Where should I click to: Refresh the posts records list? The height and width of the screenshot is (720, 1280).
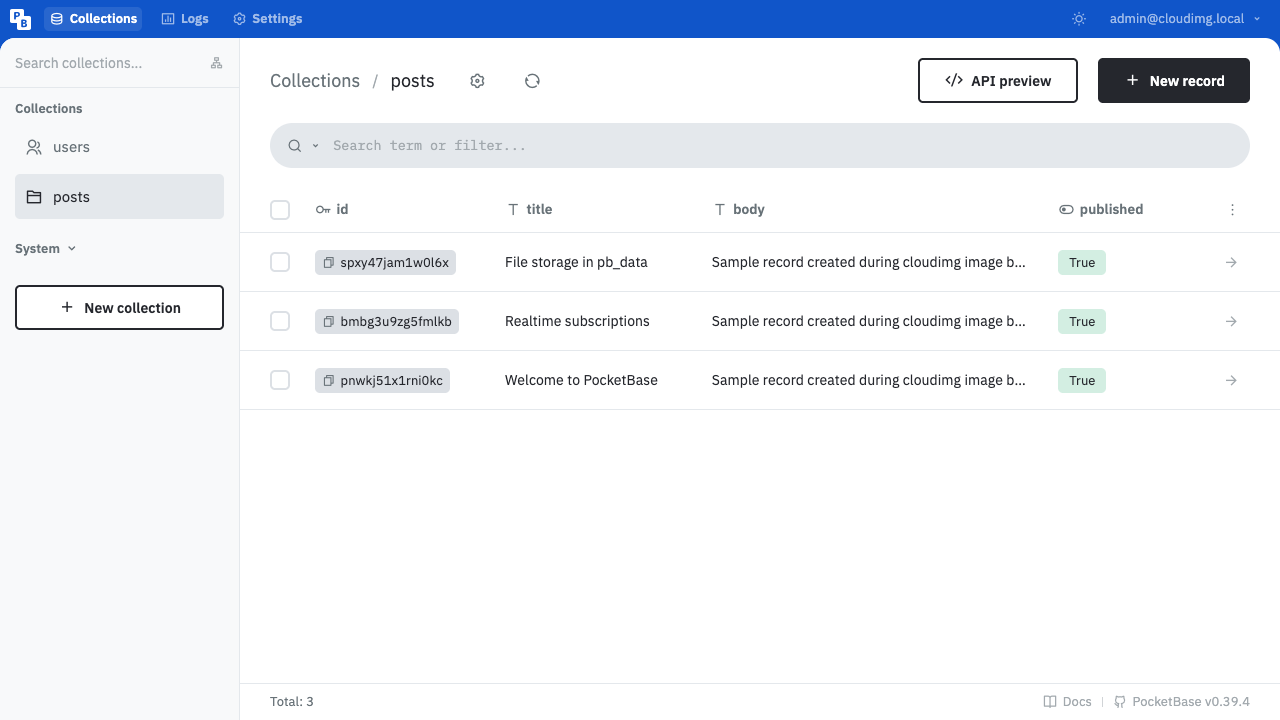pyautogui.click(x=532, y=81)
